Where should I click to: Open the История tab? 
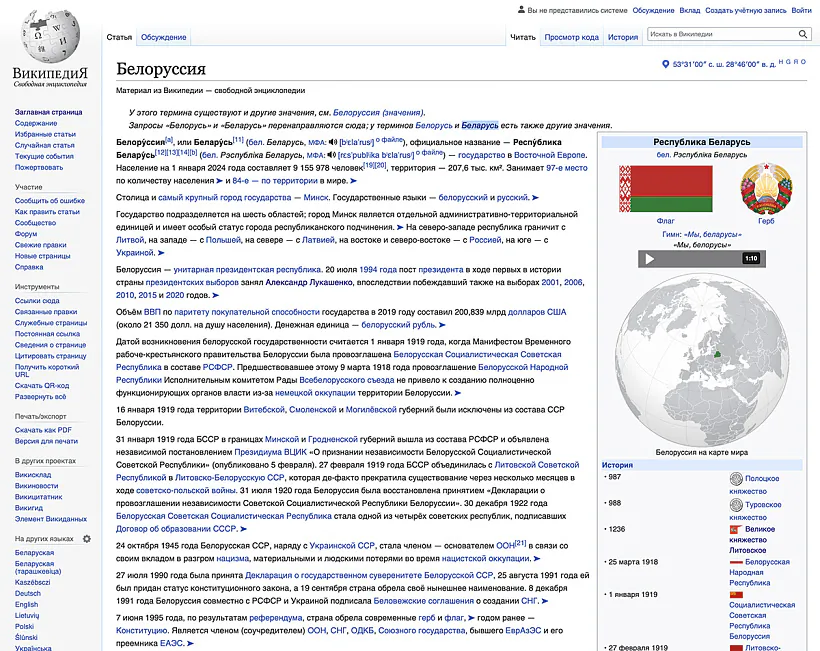tap(623, 37)
